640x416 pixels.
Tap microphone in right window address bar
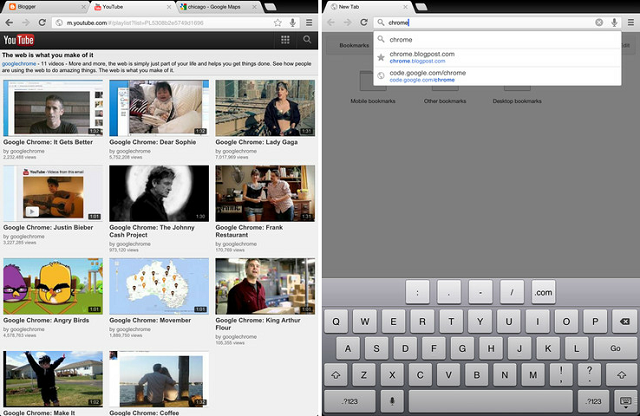click(x=614, y=23)
